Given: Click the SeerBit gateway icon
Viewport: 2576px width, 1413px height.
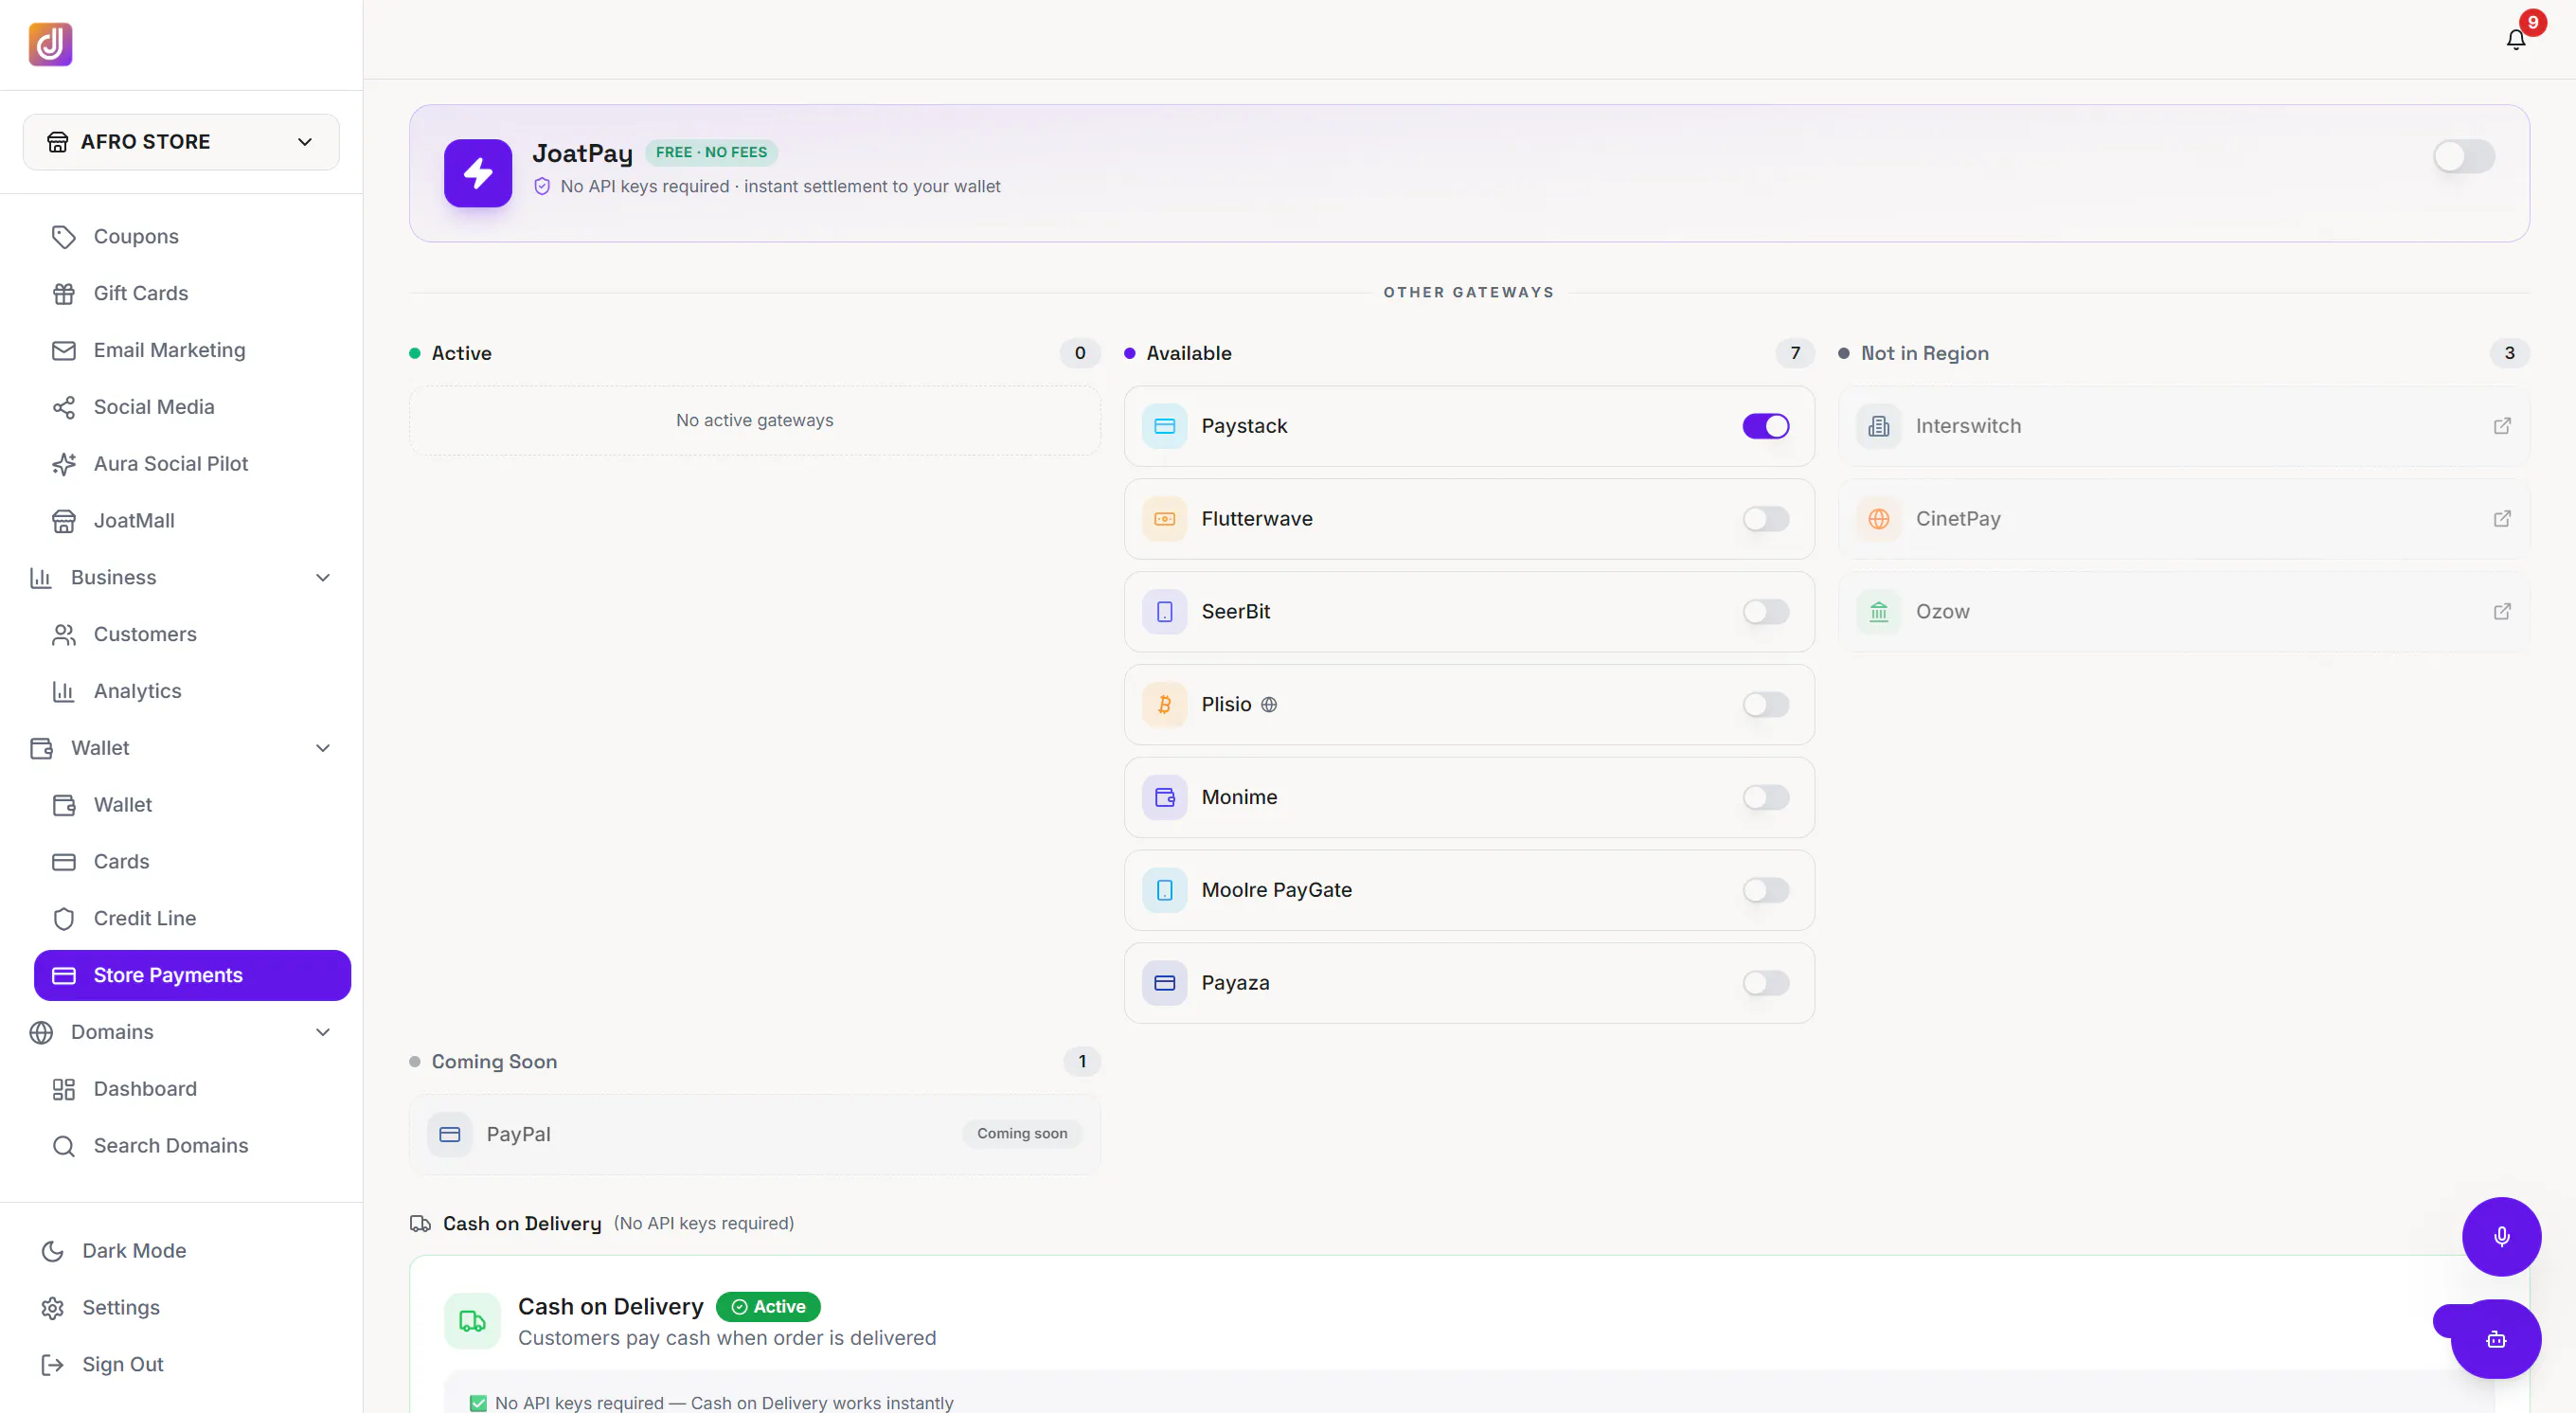Looking at the screenshot, I should pos(1164,612).
